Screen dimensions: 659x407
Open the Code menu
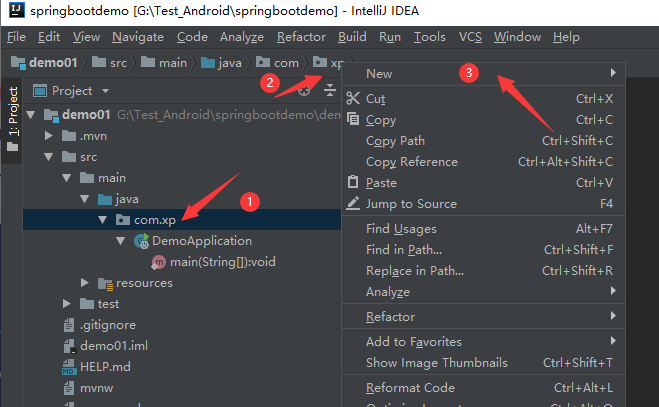pyautogui.click(x=192, y=37)
